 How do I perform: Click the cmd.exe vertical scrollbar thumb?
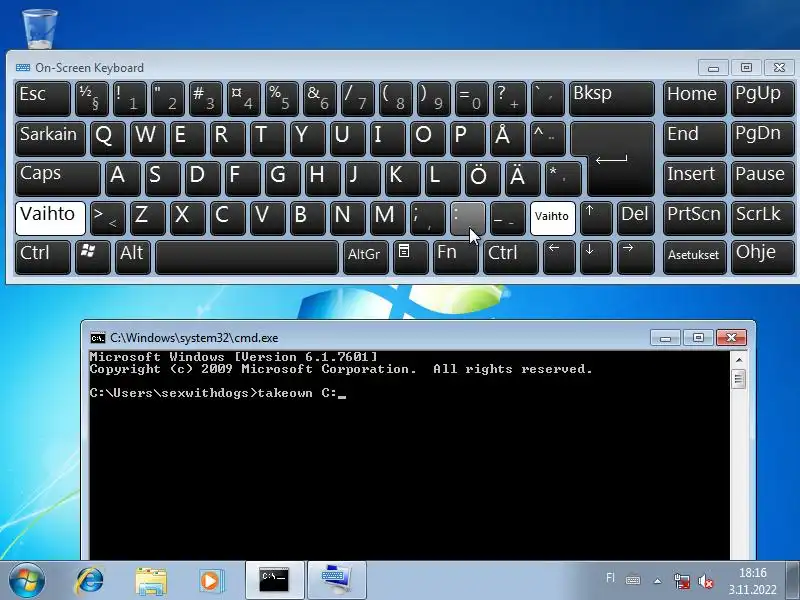(738, 379)
